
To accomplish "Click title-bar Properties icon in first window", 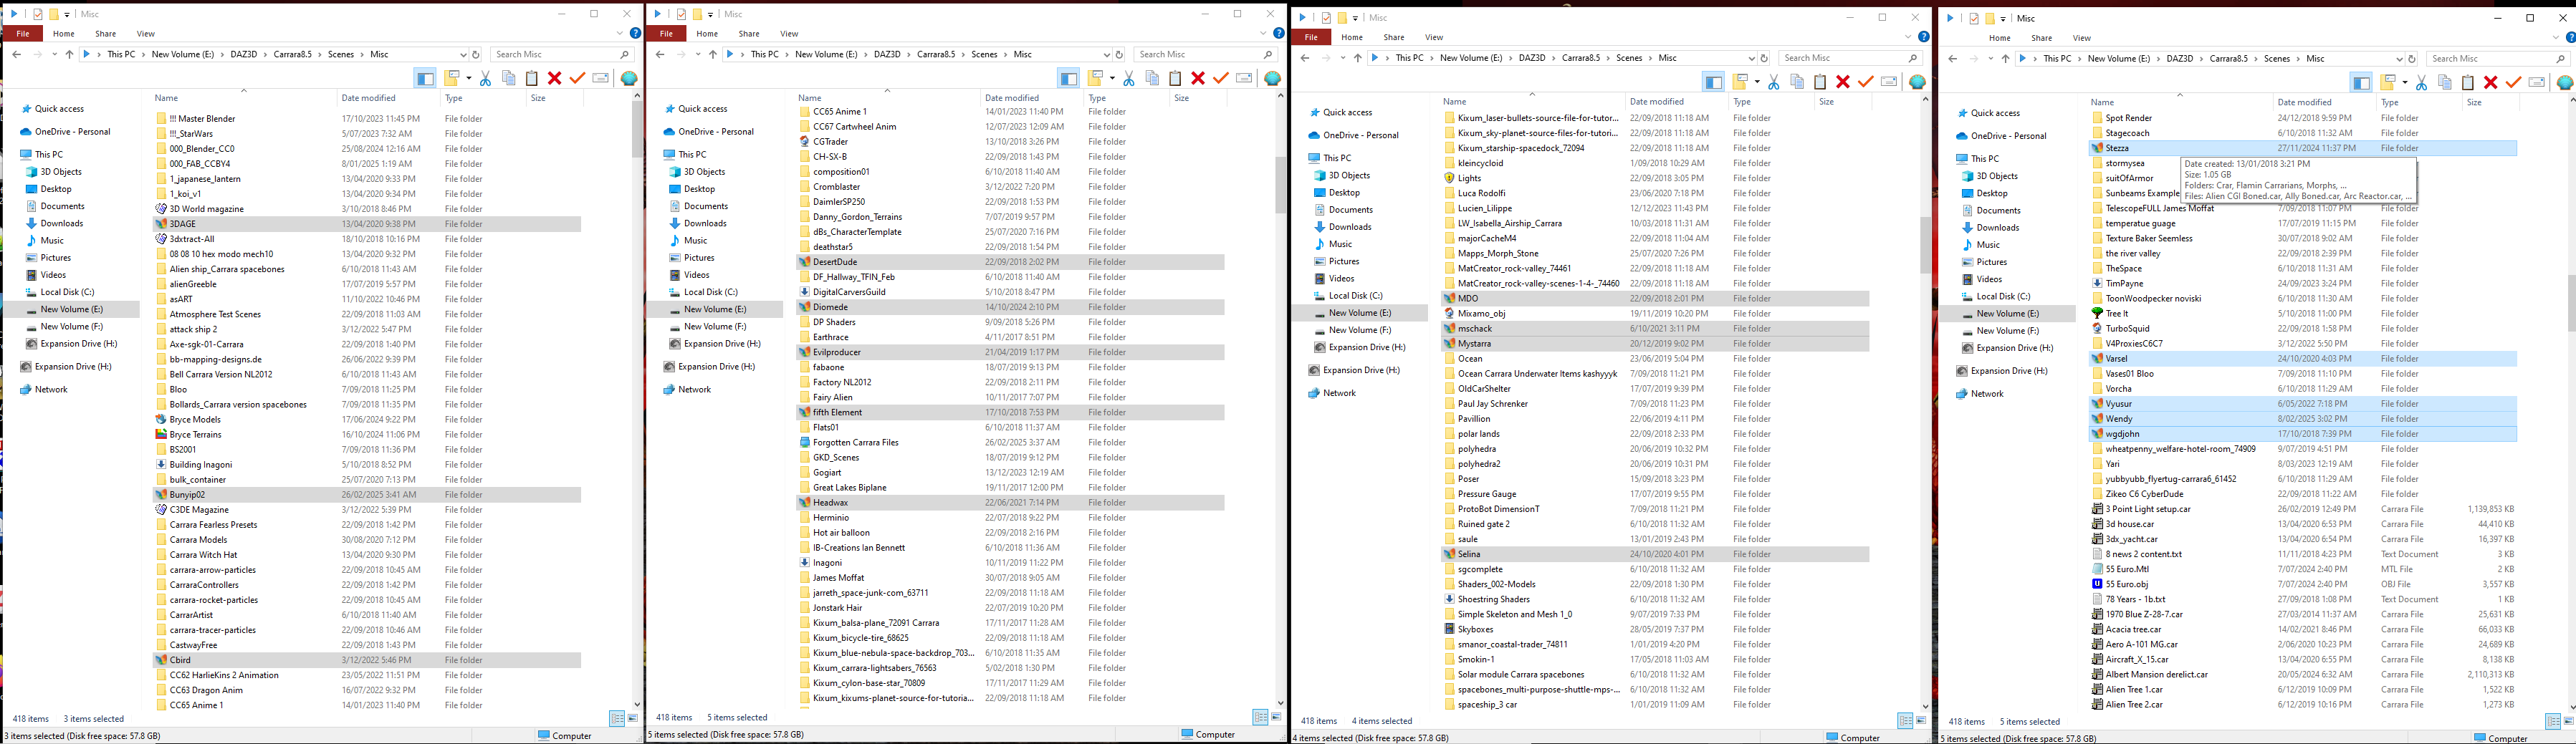I will 38,14.
